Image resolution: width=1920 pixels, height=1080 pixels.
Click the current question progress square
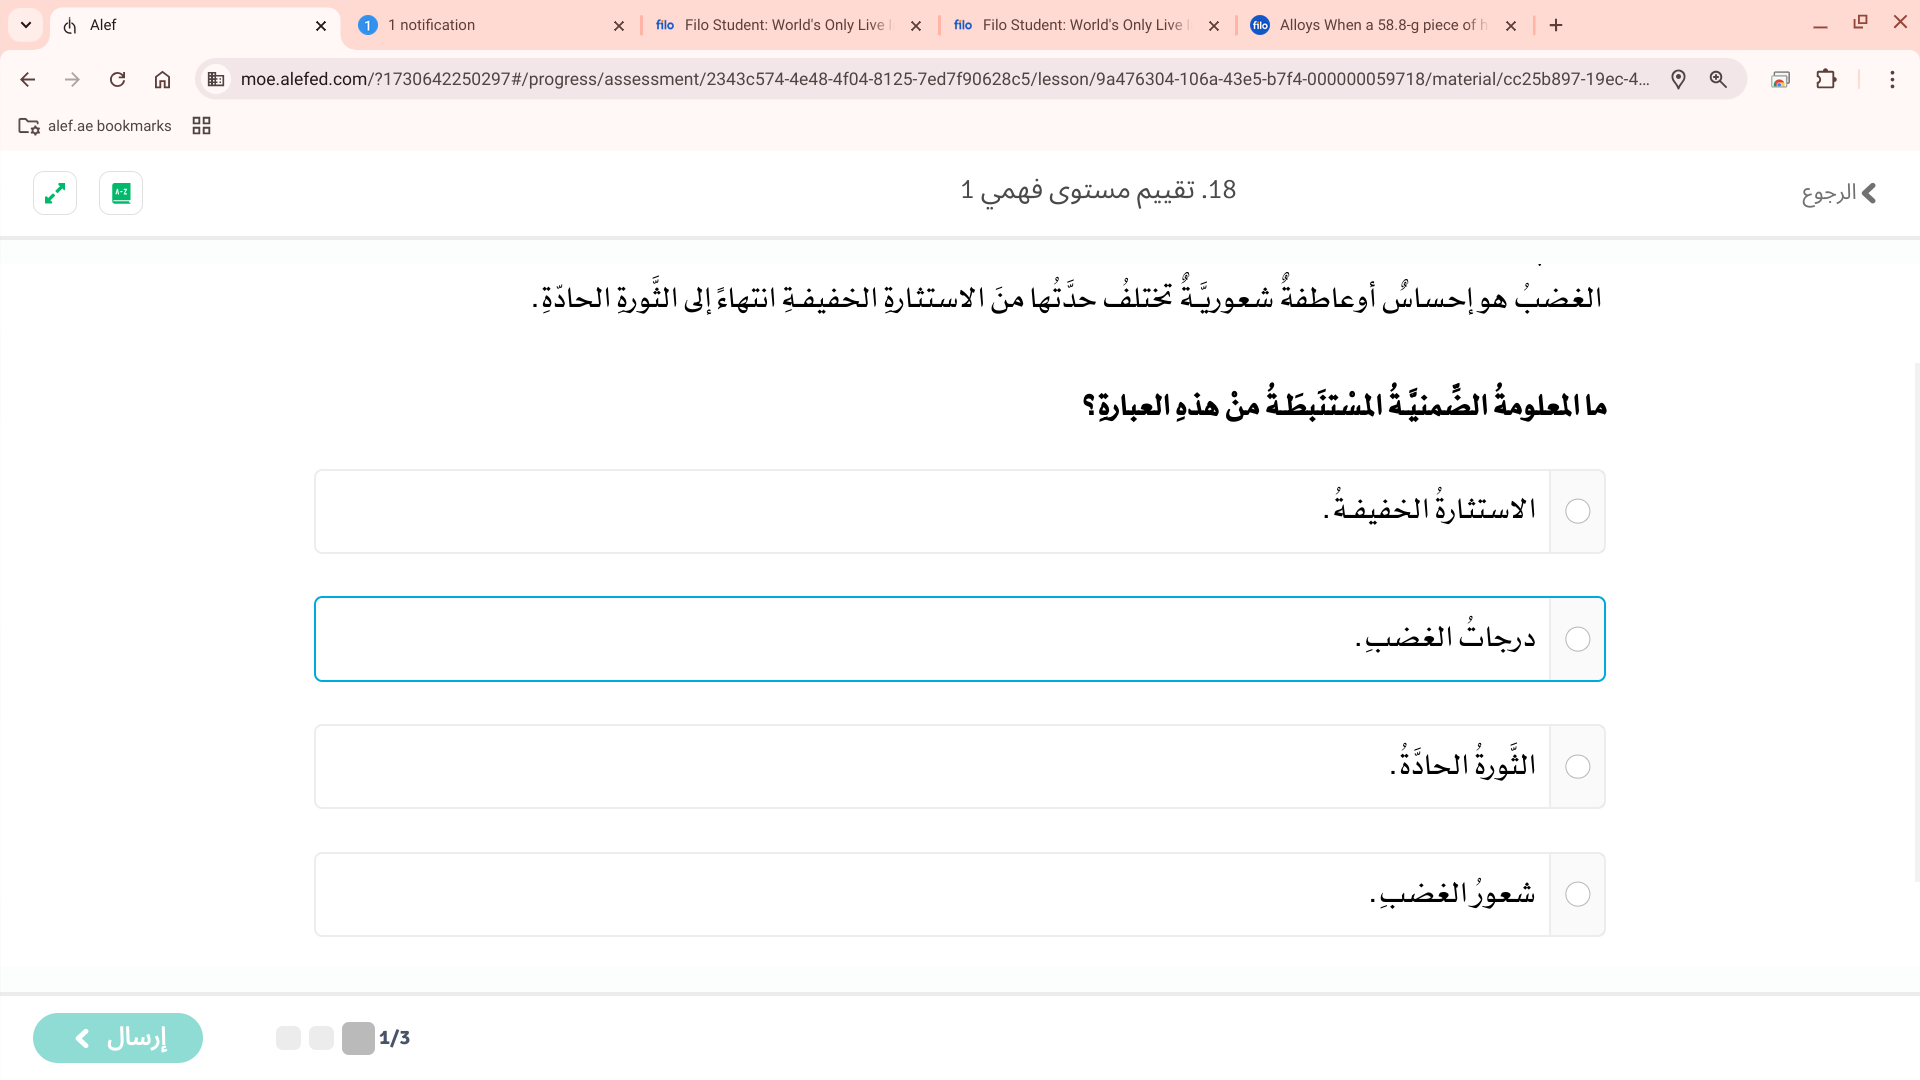pos(357,1038)
